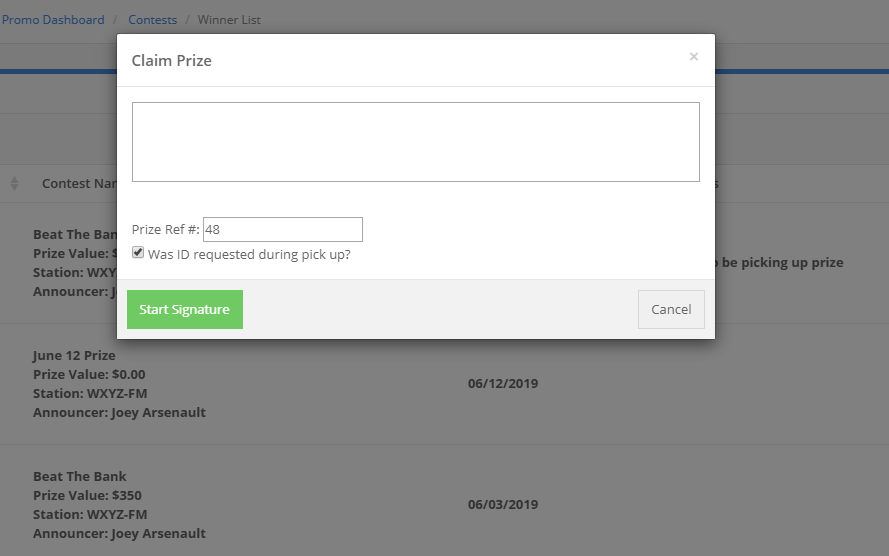Viewport: 889px width, 556px height.
Task: Click the Winner List breadcrumb item
Action: (x=229, y=20)
